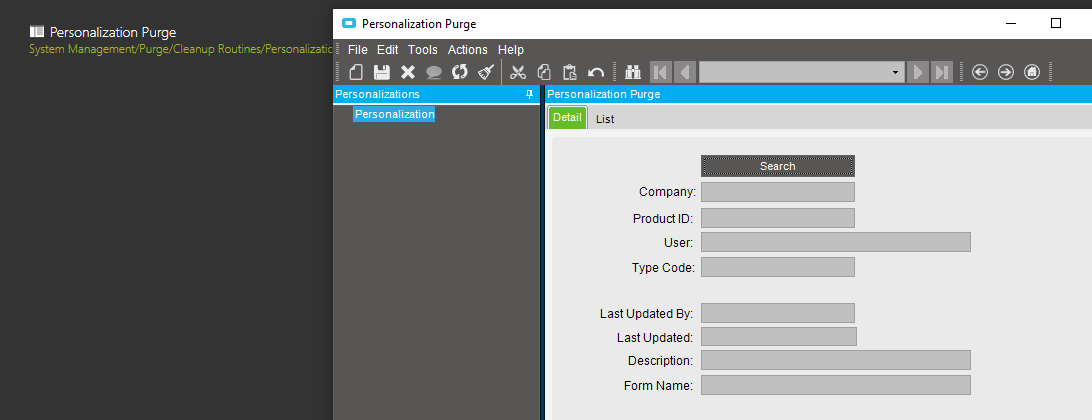This screenshot has width=1092, height=420.
Task: Click the speech bubble memo icon
Action: click(x=434, y=72)
